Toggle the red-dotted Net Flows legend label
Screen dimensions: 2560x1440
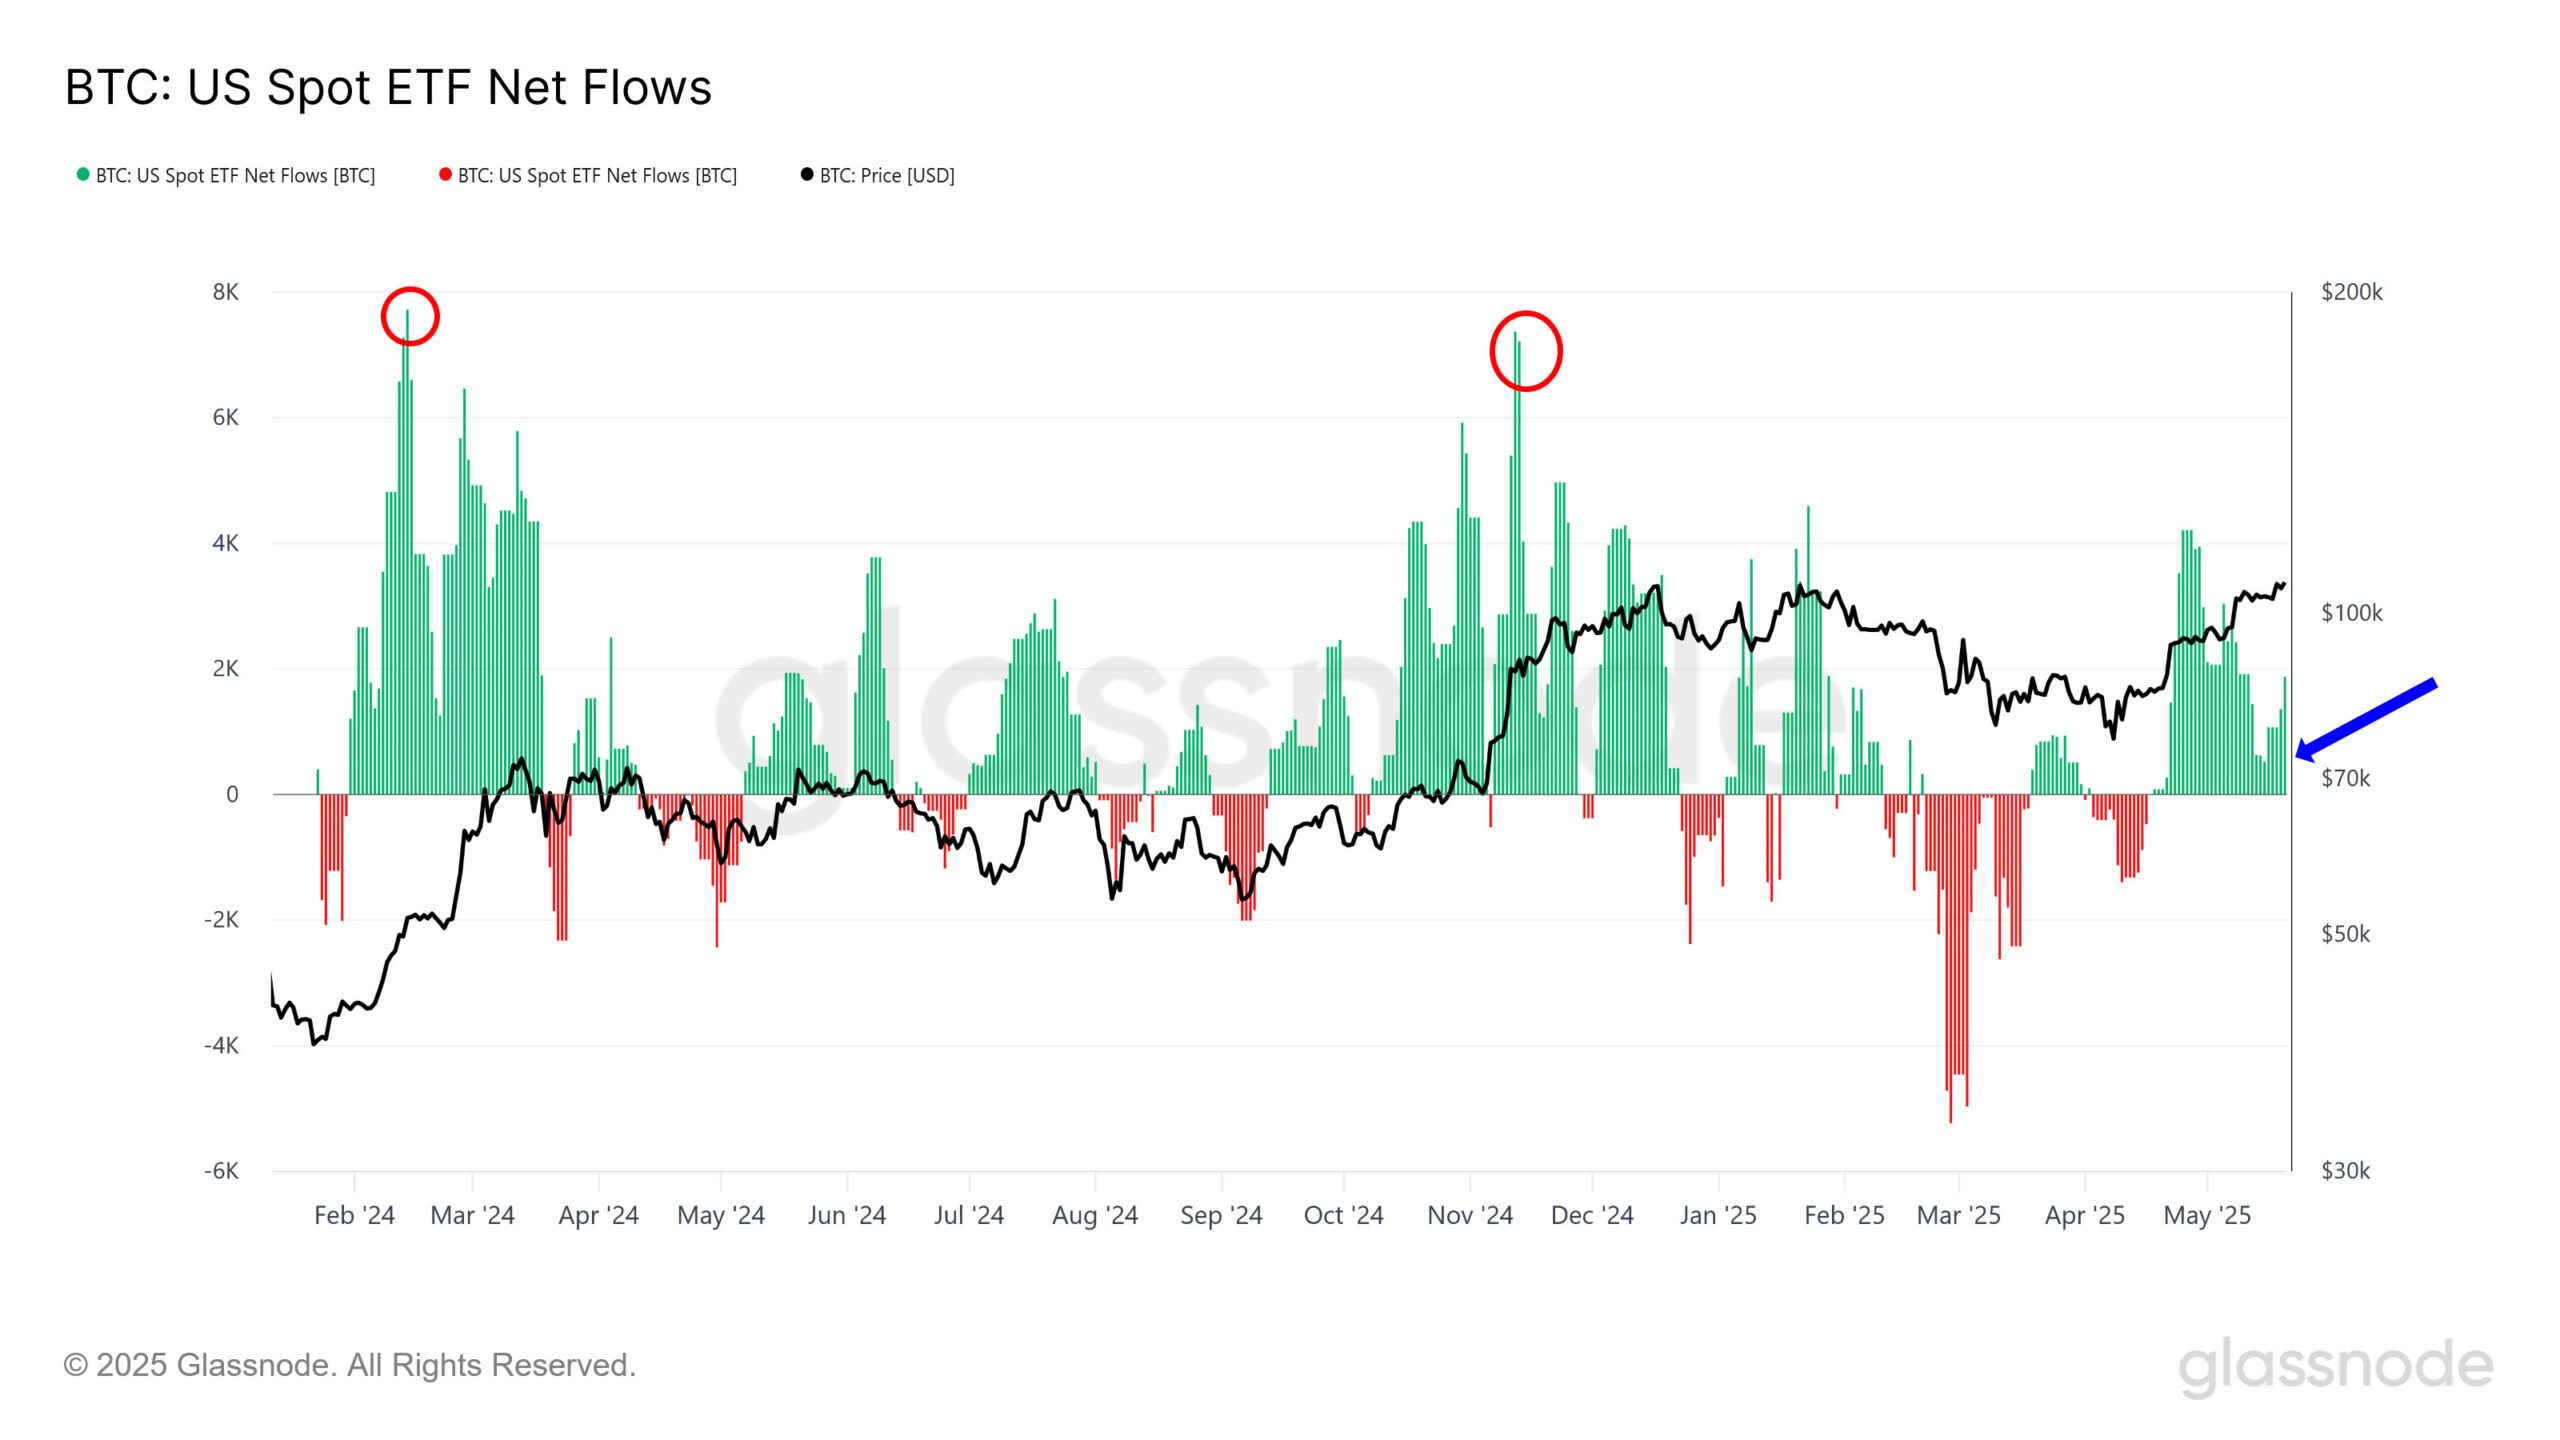pos(597,176)
